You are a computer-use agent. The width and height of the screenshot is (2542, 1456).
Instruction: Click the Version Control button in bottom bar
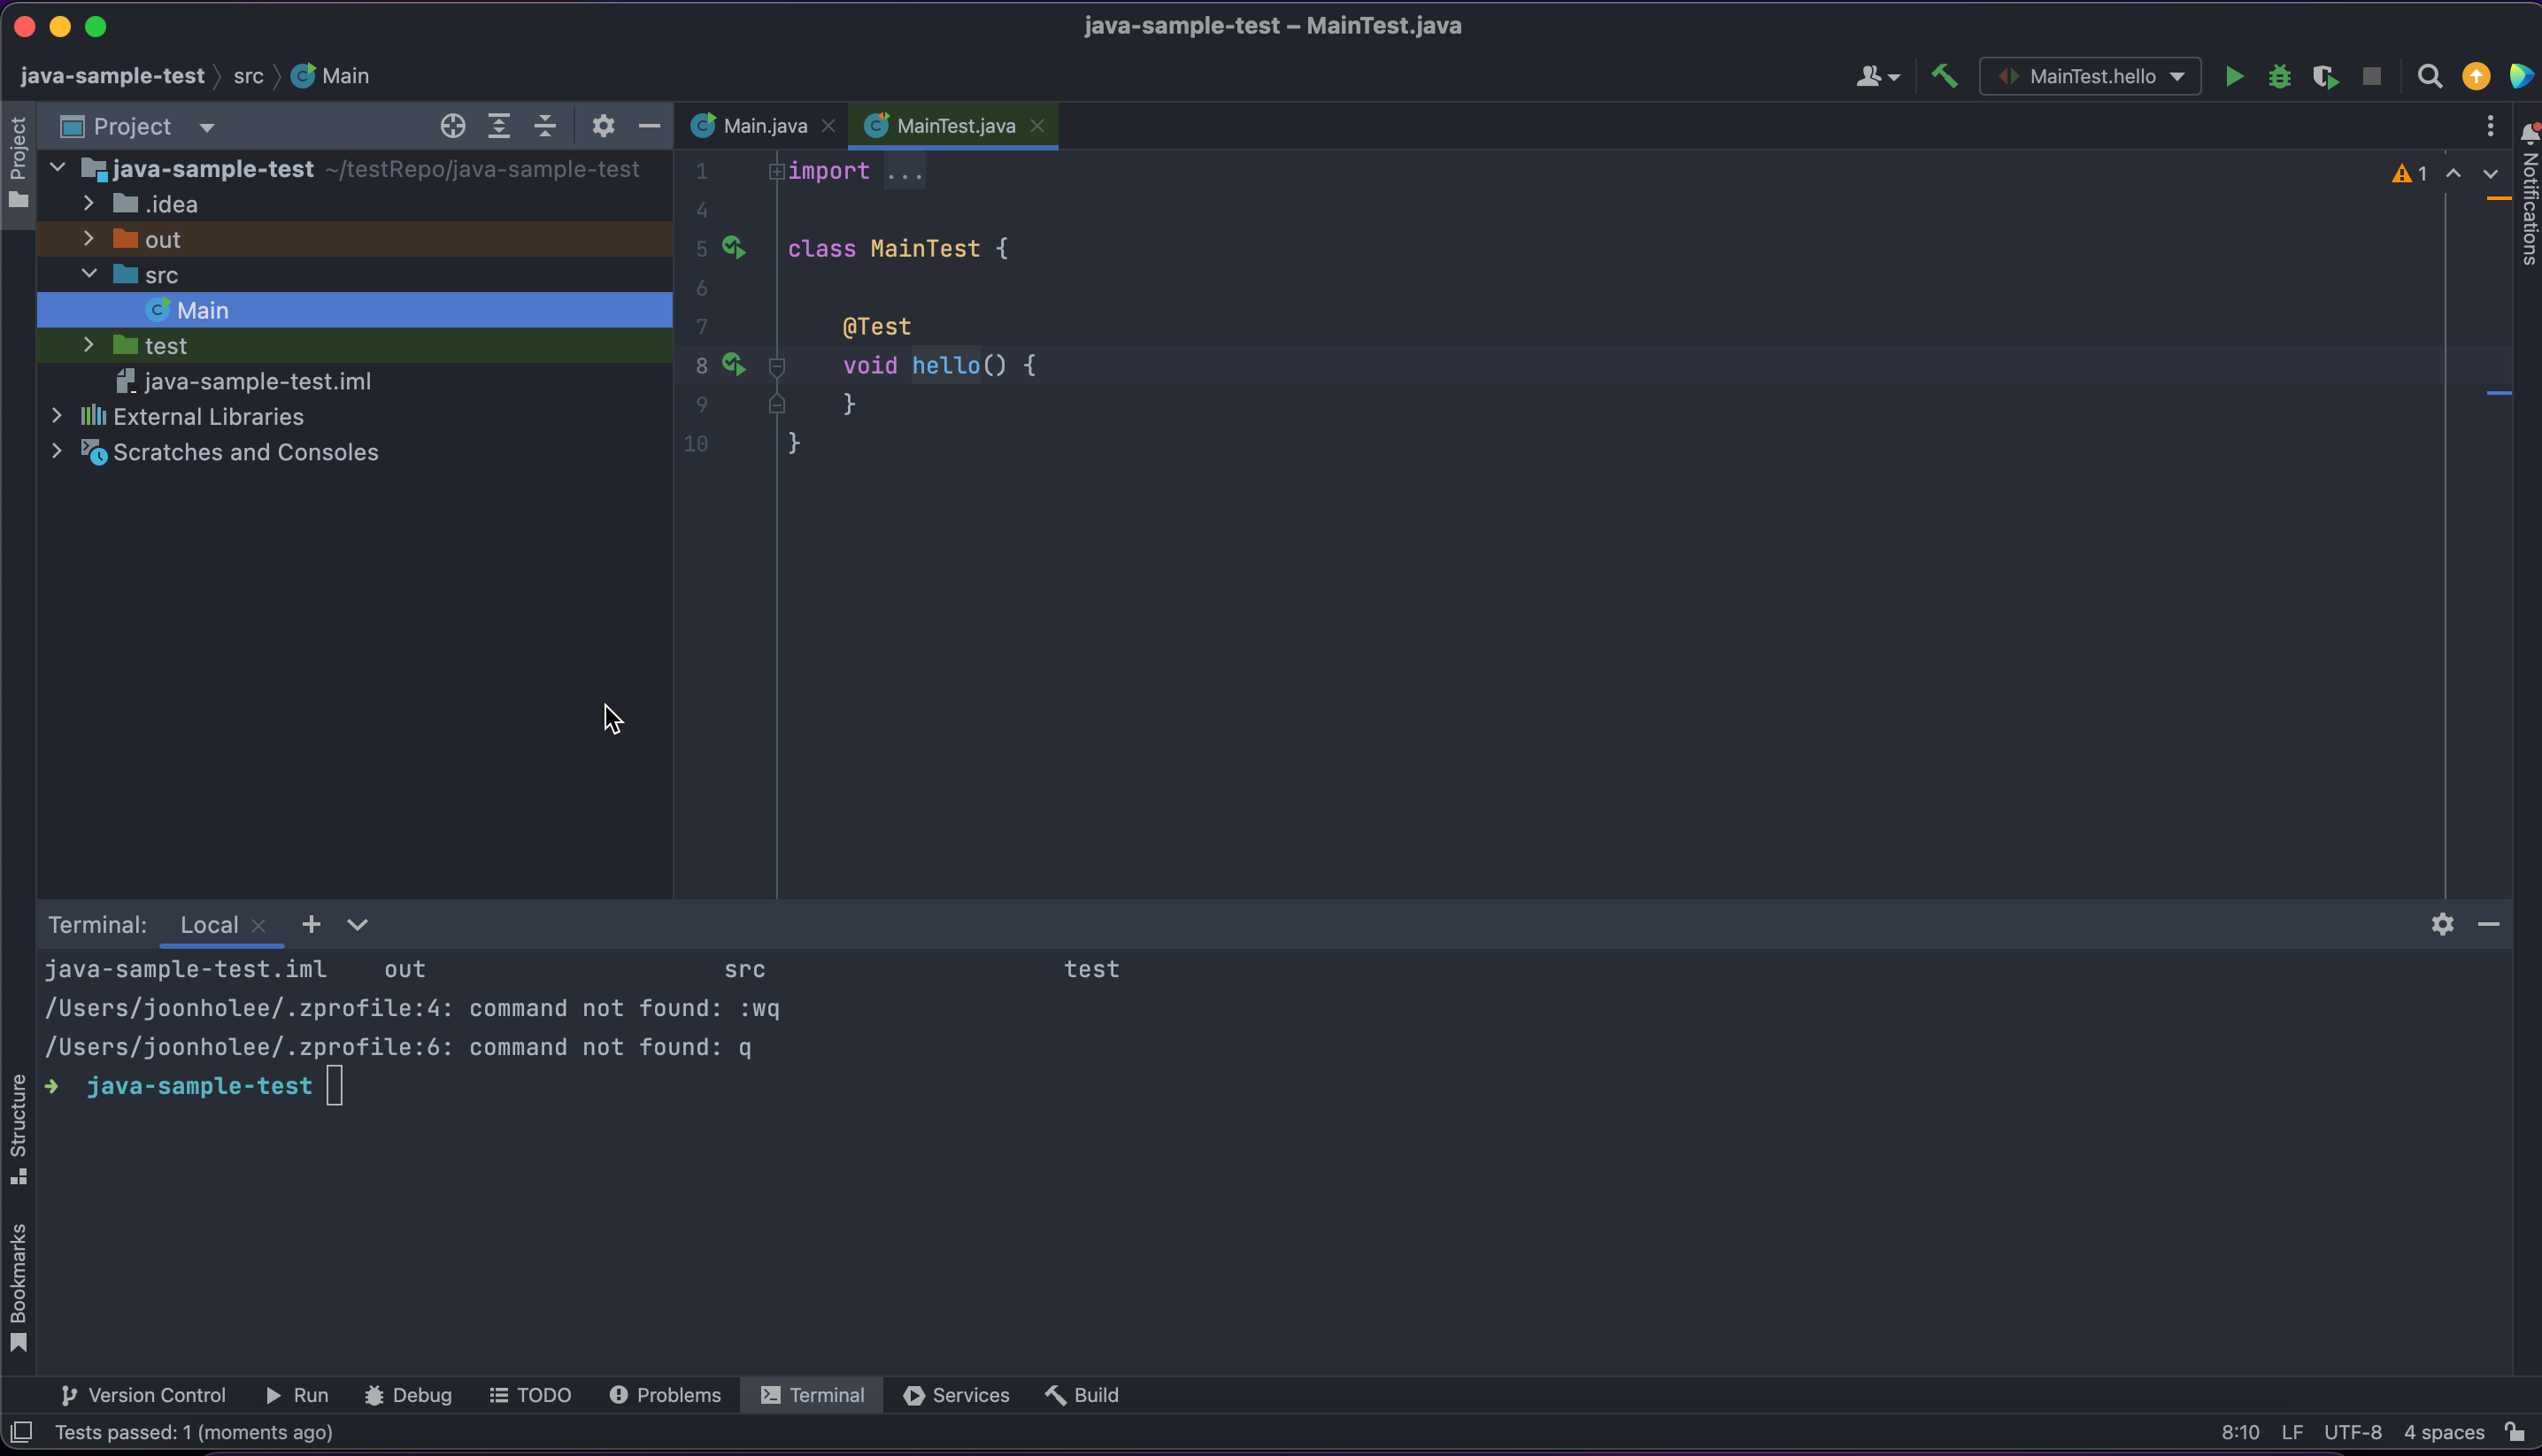click(x=144, y=1395)
